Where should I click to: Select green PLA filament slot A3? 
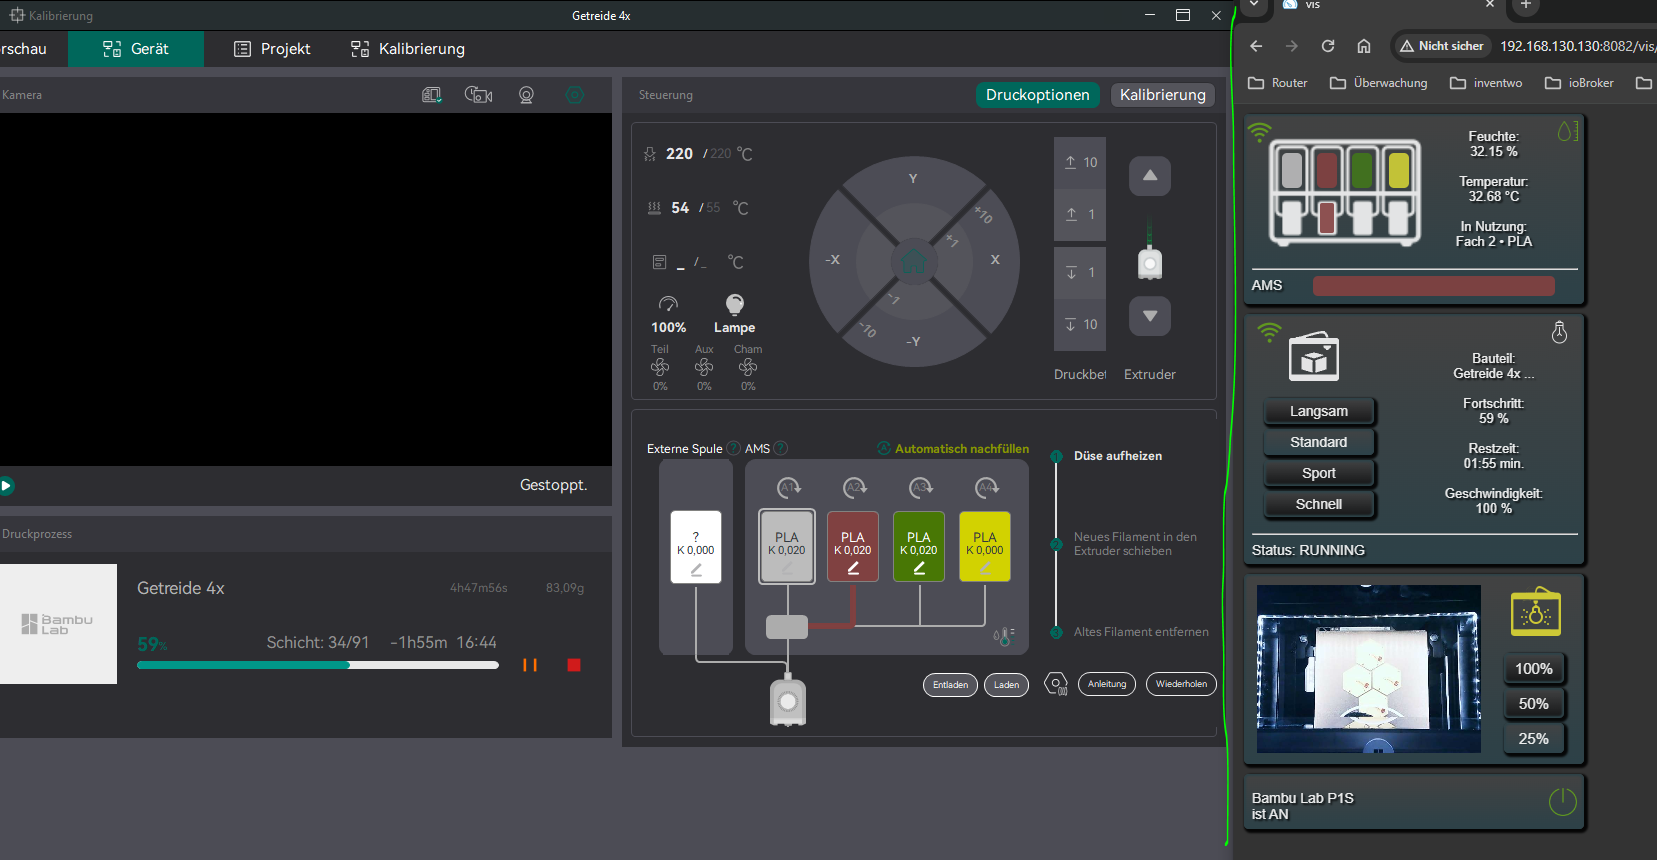pyautogui.click(x=919, y=546)
